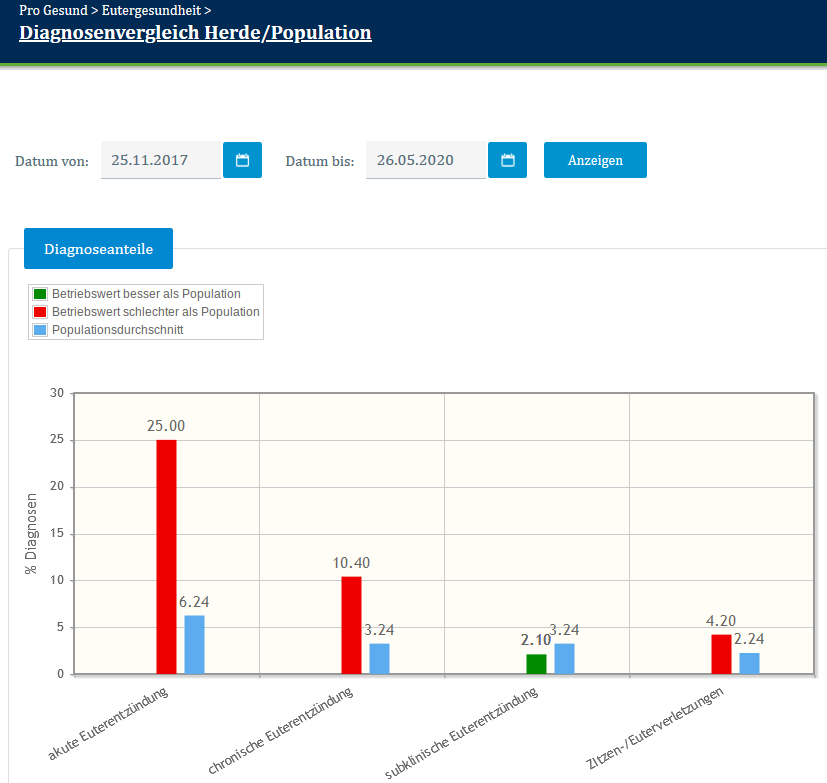The image size is (827, 783).
Task: Open the calendar picker for Datum bis
Action: [x=507, y=160]
